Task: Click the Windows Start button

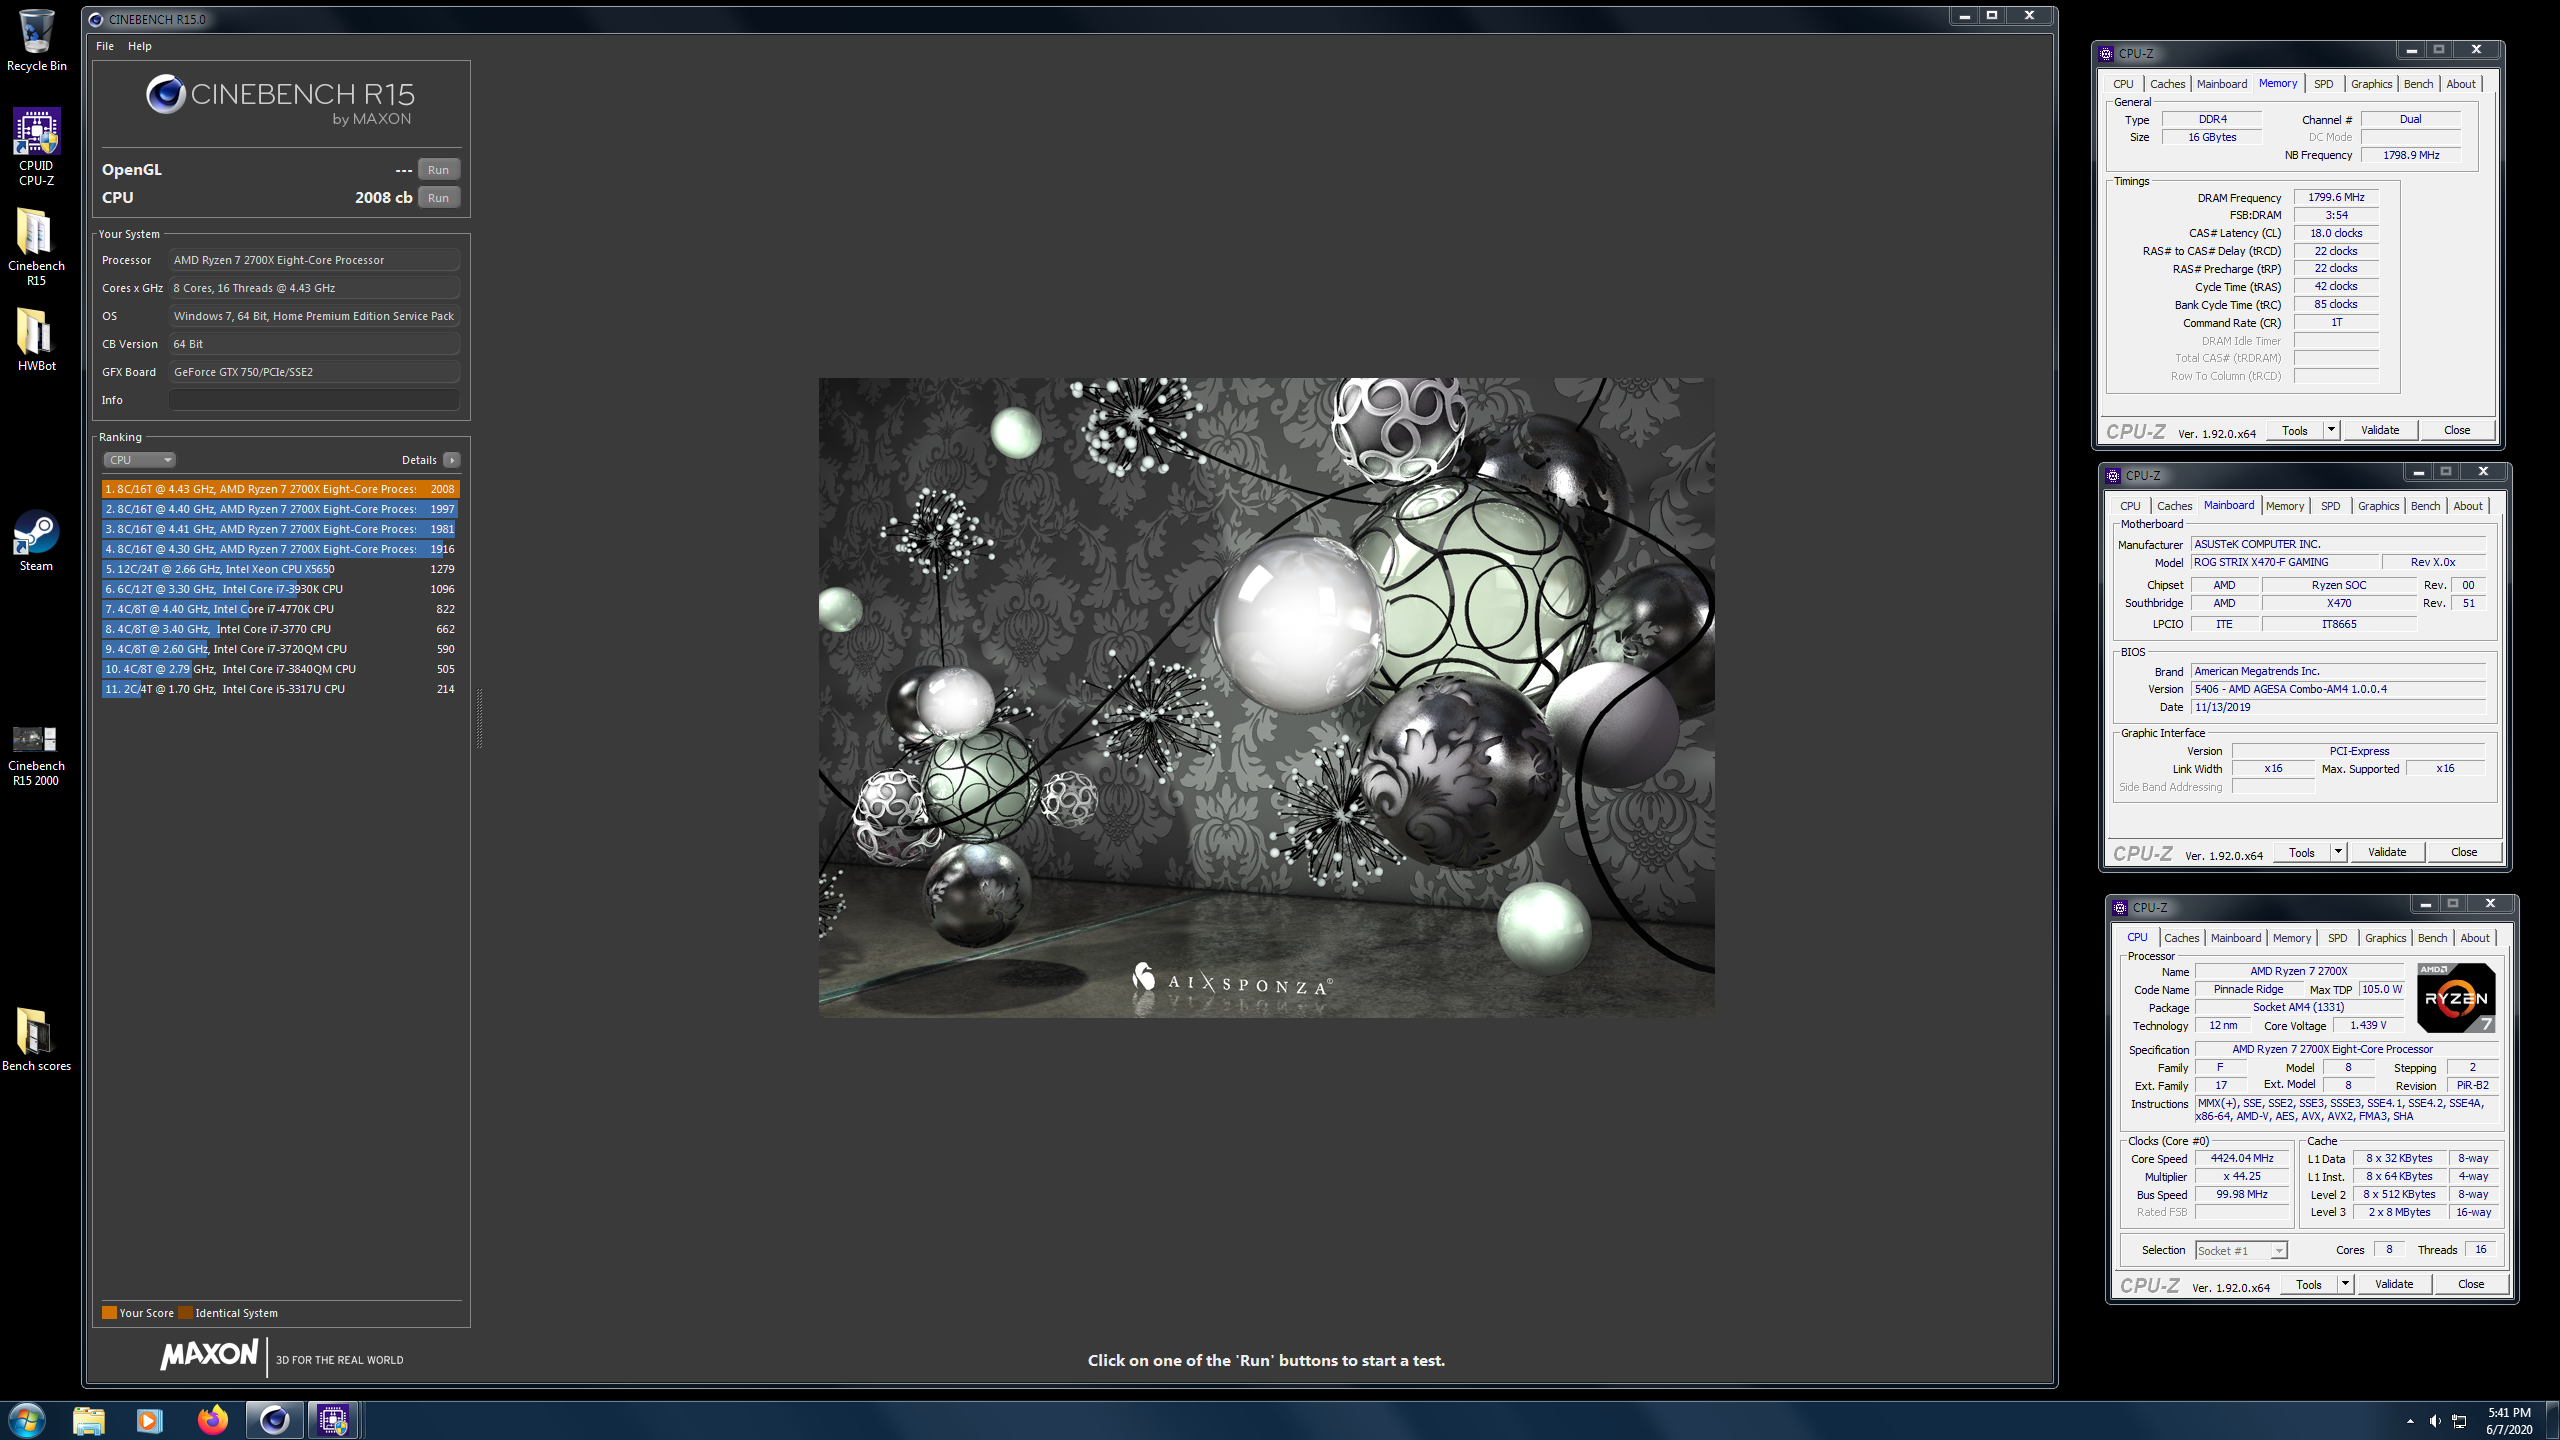Action: (x=27, y=1420)
